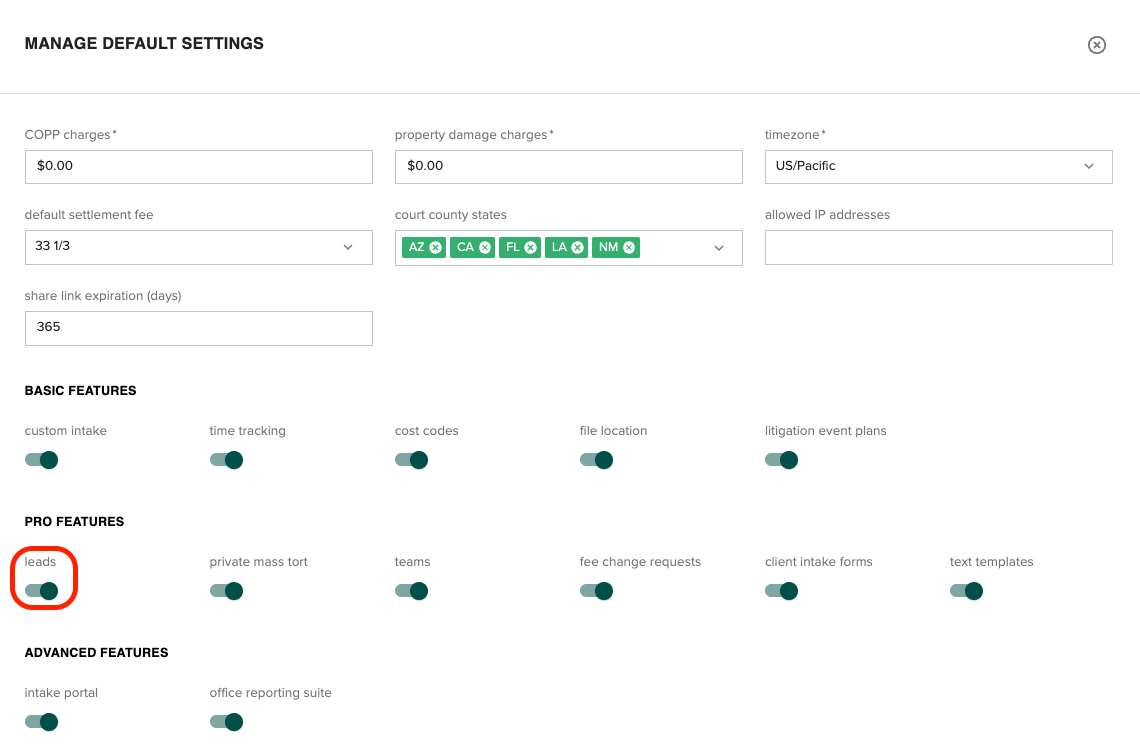1140x754 pixels.
Task: Toggle the private mass tort feature
Action: pos(226,591)
